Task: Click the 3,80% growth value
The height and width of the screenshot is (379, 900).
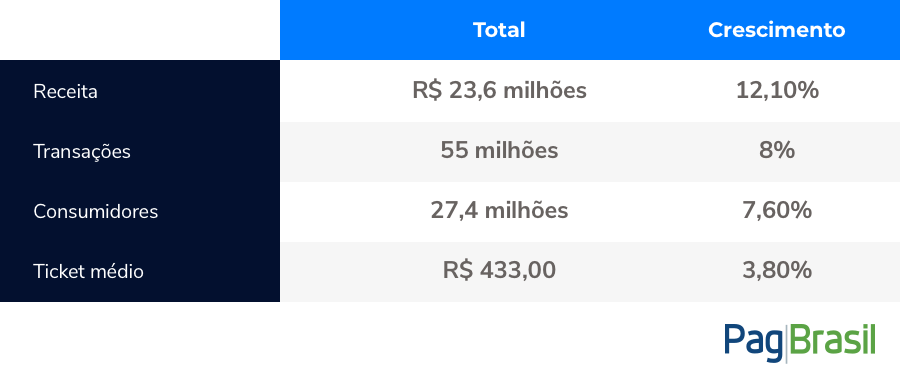Action: (777, 270)
